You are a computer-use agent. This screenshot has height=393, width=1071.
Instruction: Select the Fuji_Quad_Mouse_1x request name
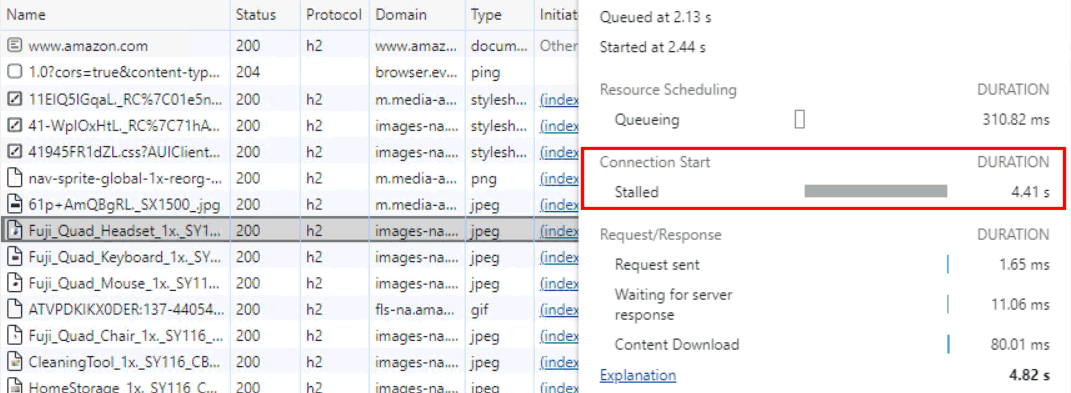click(x=124, y=283)
